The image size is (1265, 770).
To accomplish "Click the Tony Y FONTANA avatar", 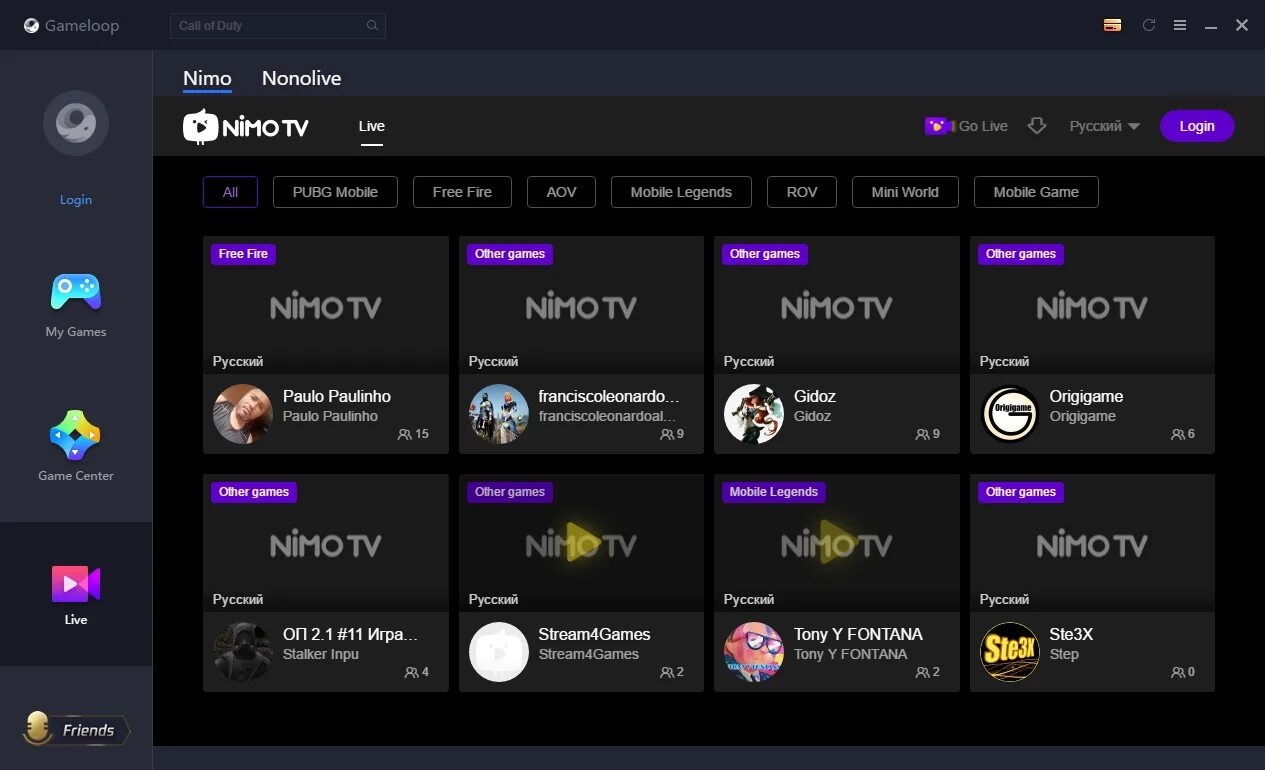I will (x=754, y=652).
